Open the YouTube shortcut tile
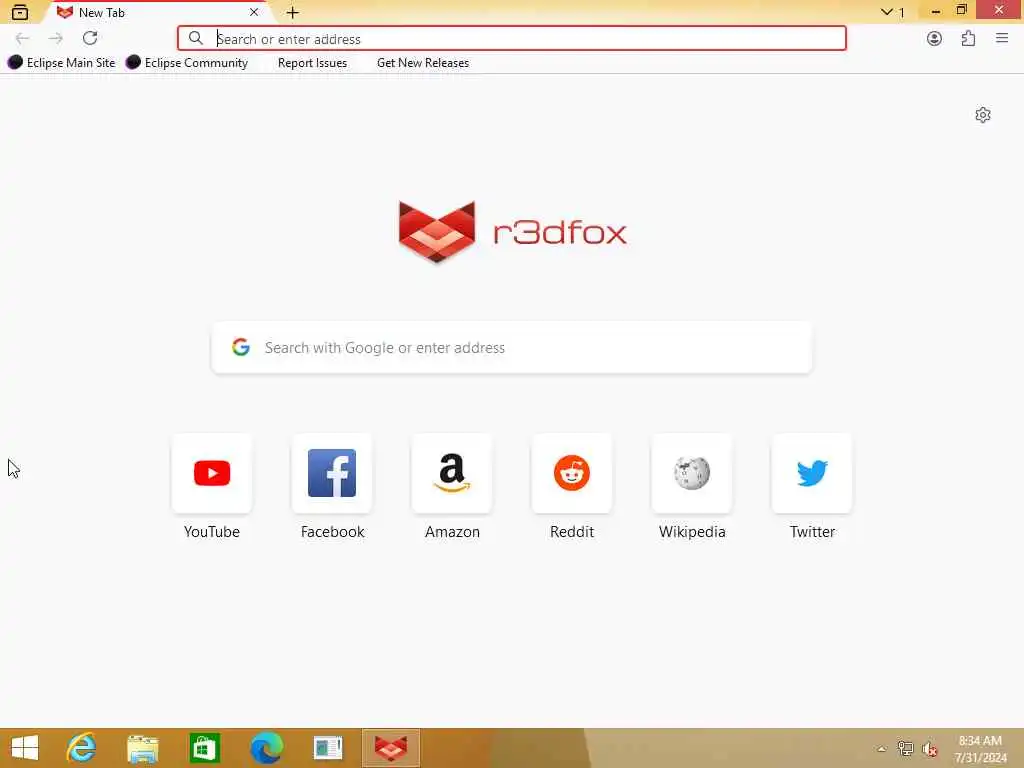 (212, 473)
